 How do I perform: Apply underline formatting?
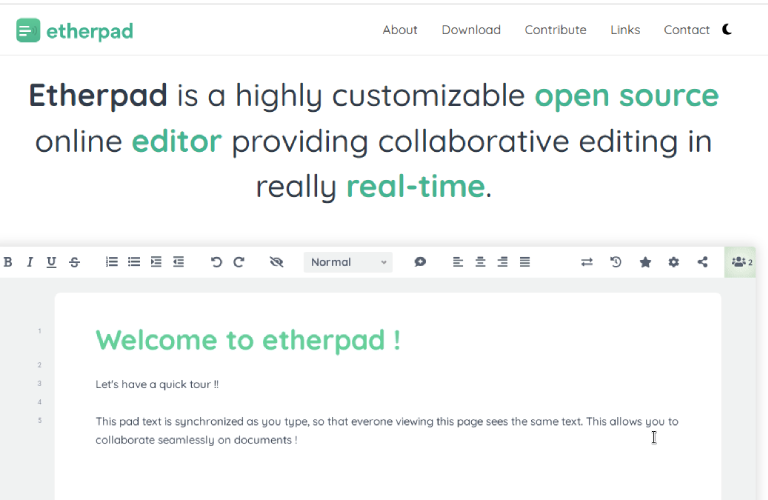(x=51, y=262)
